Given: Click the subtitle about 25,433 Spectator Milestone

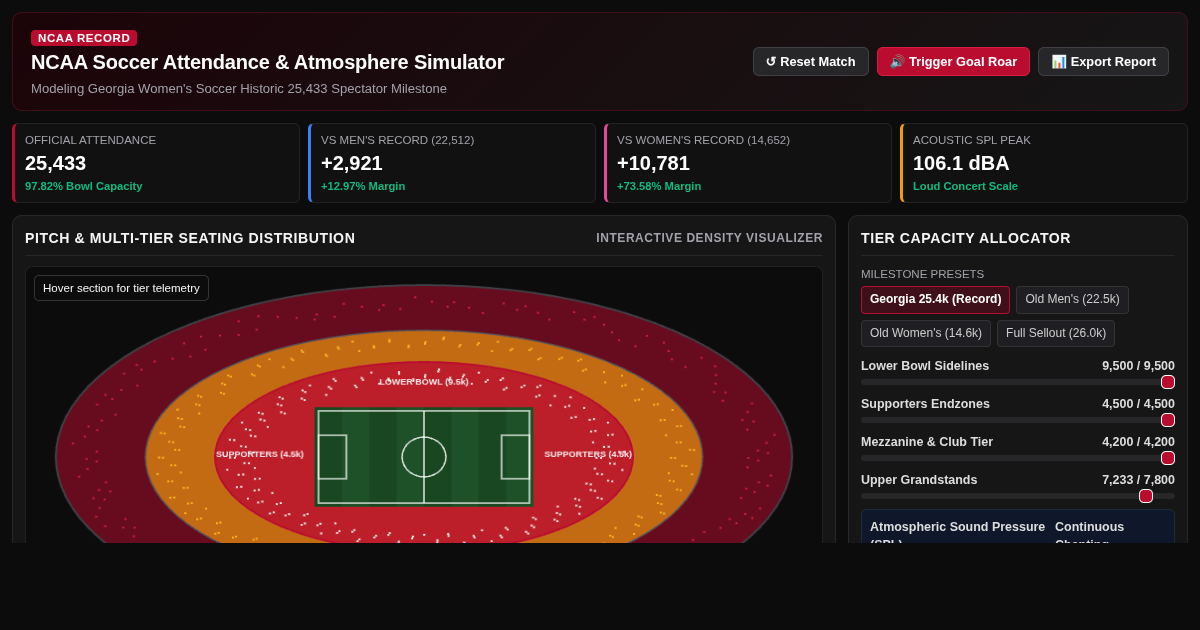Looking at the screenshot, I should [x=239, y=88].
